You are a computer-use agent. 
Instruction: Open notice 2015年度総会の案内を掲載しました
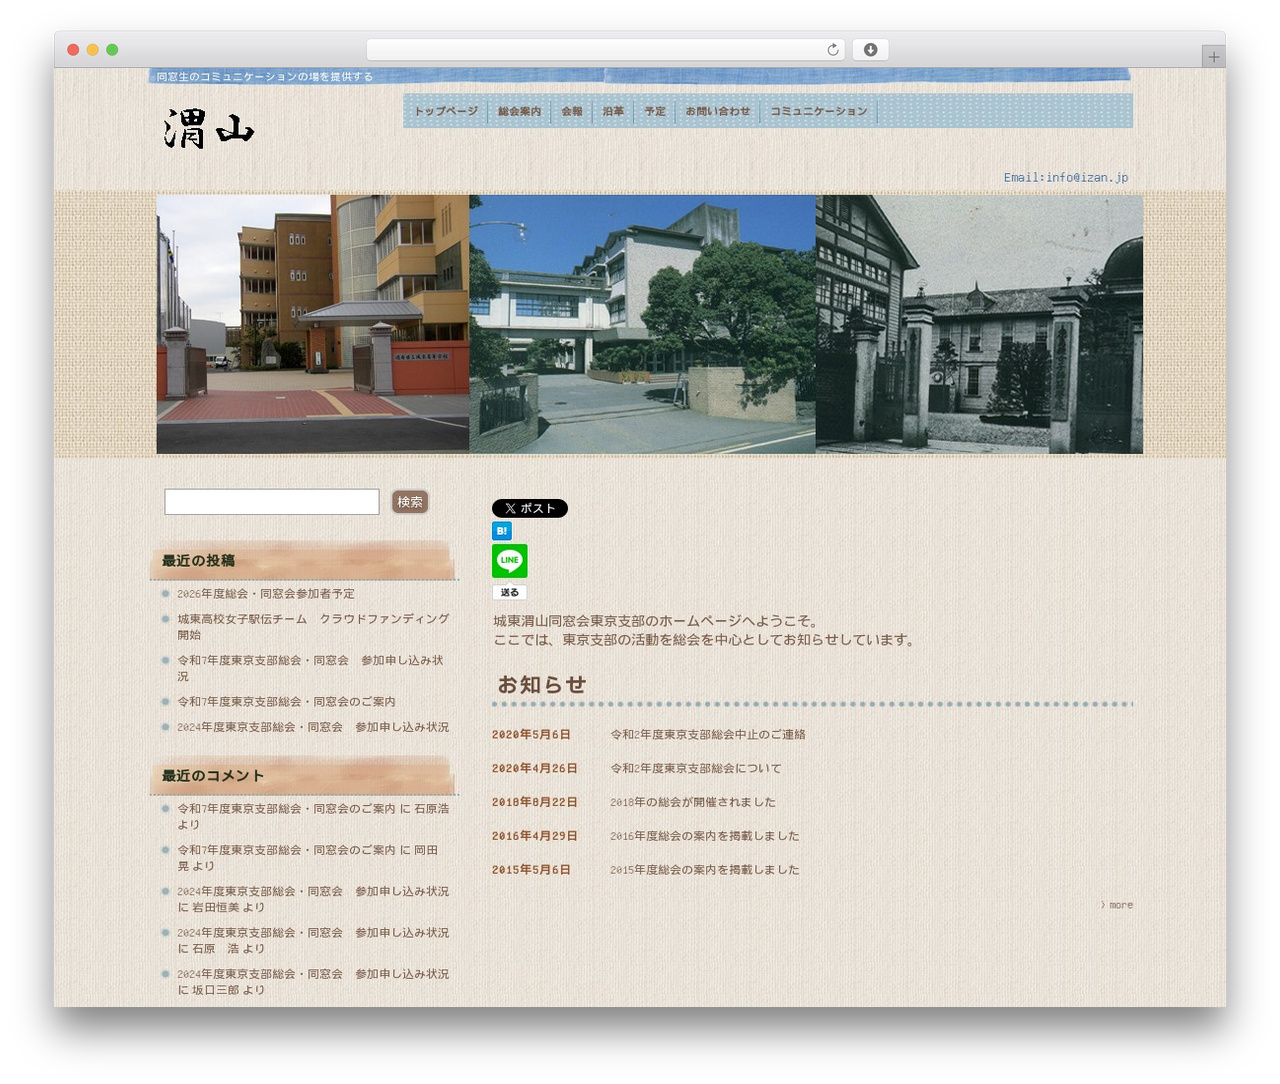pos(705,870)
